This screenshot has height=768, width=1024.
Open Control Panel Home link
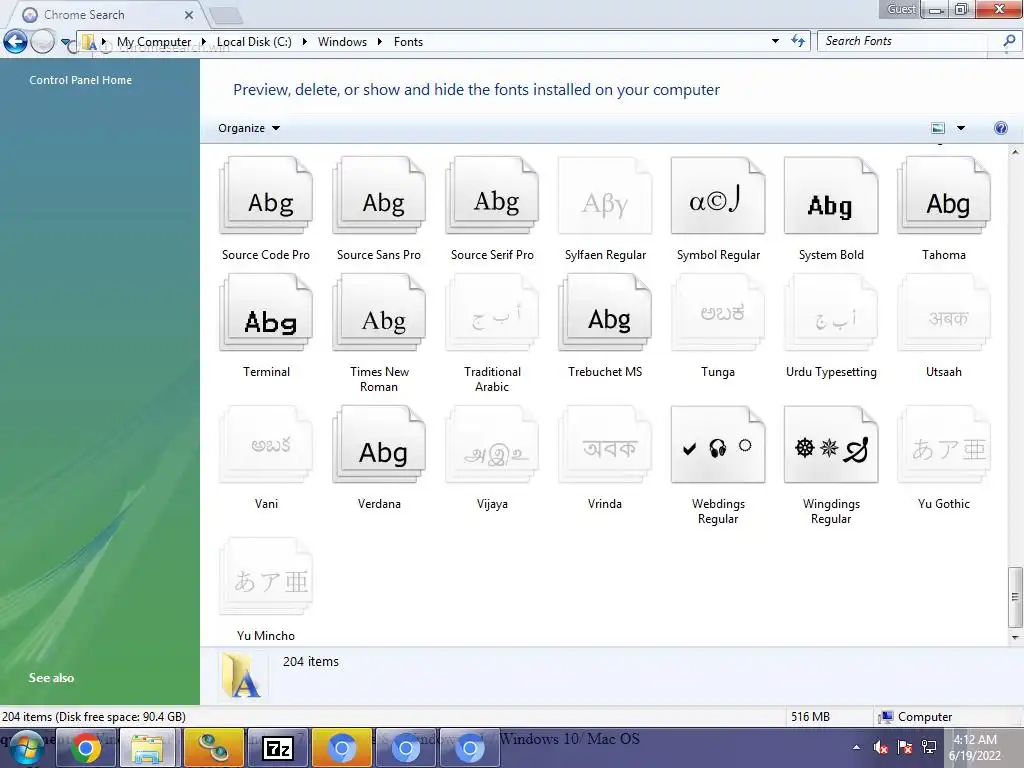tap(80, 80)
